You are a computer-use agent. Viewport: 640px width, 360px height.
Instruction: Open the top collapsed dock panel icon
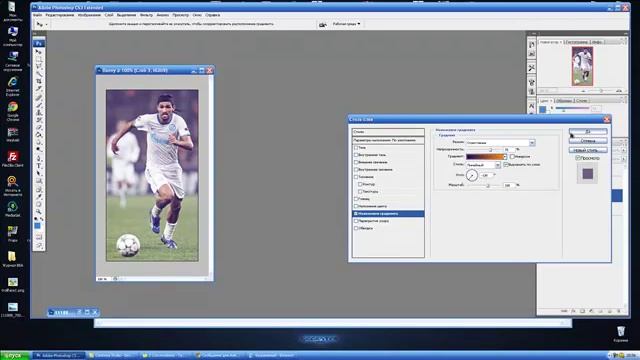click(x=531, y=44)
